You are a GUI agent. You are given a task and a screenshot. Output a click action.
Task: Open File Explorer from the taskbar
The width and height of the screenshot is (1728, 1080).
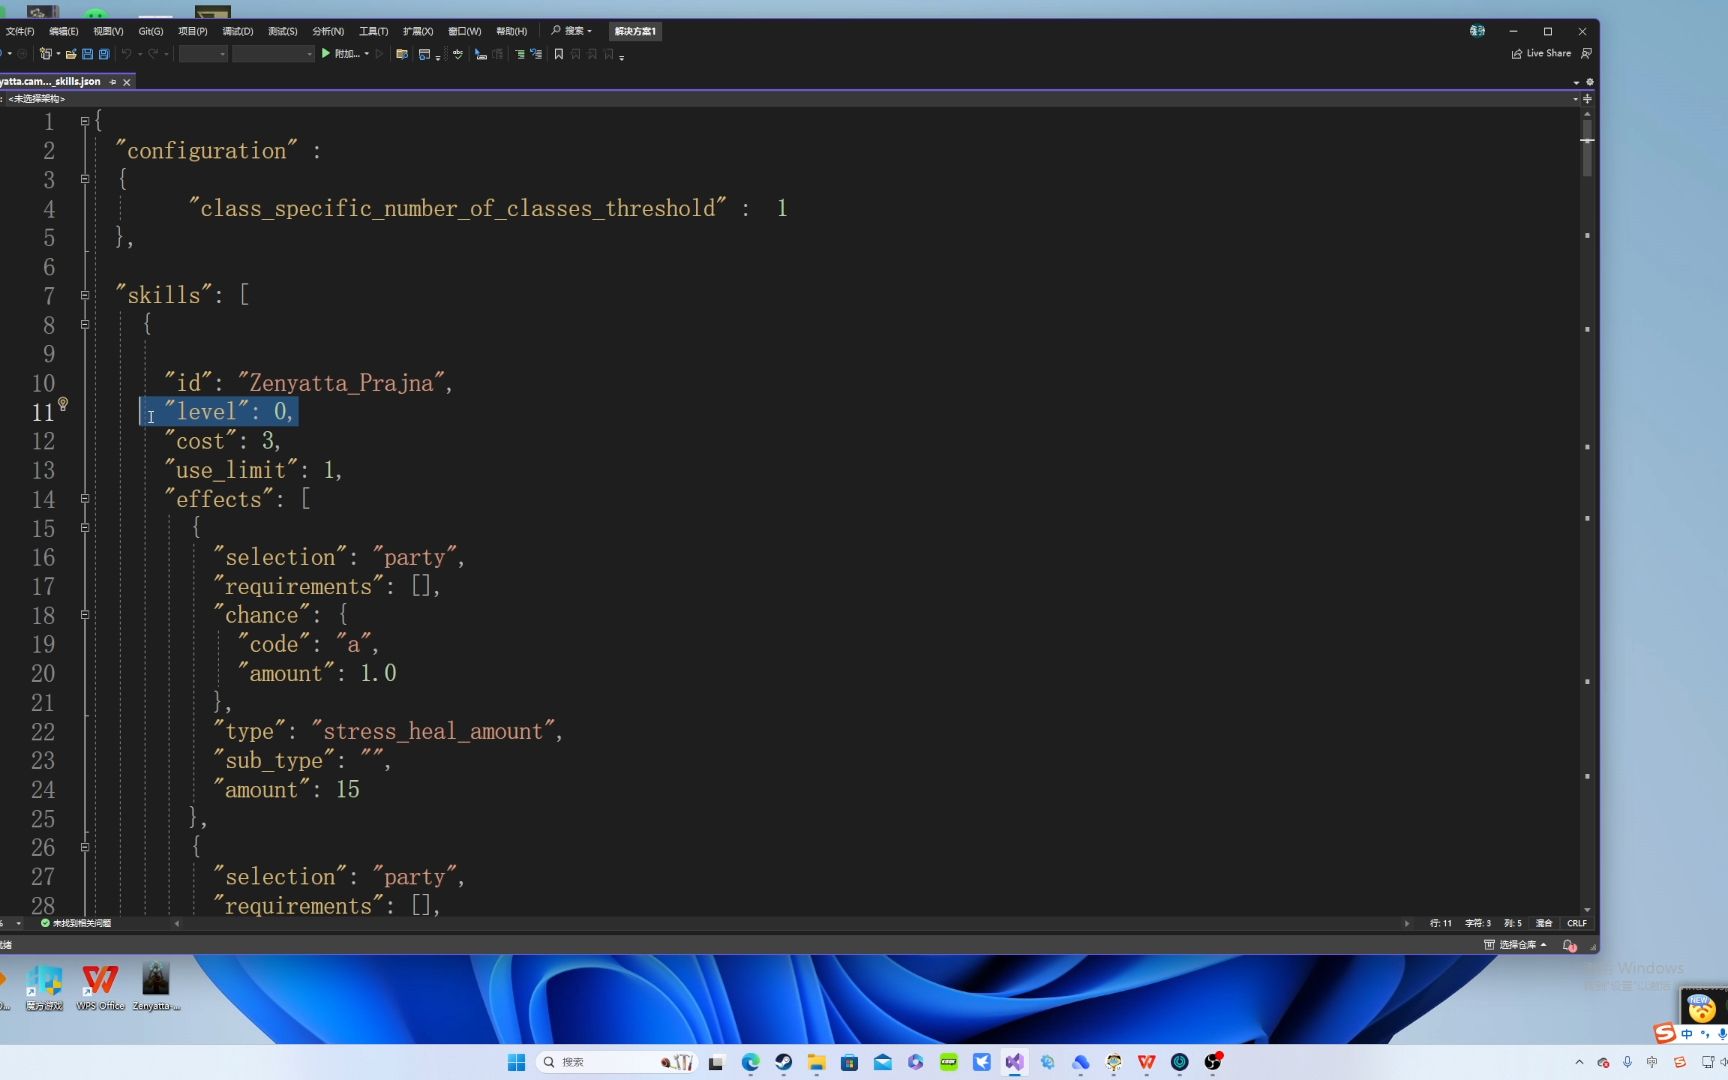(x=817, y=1062)
